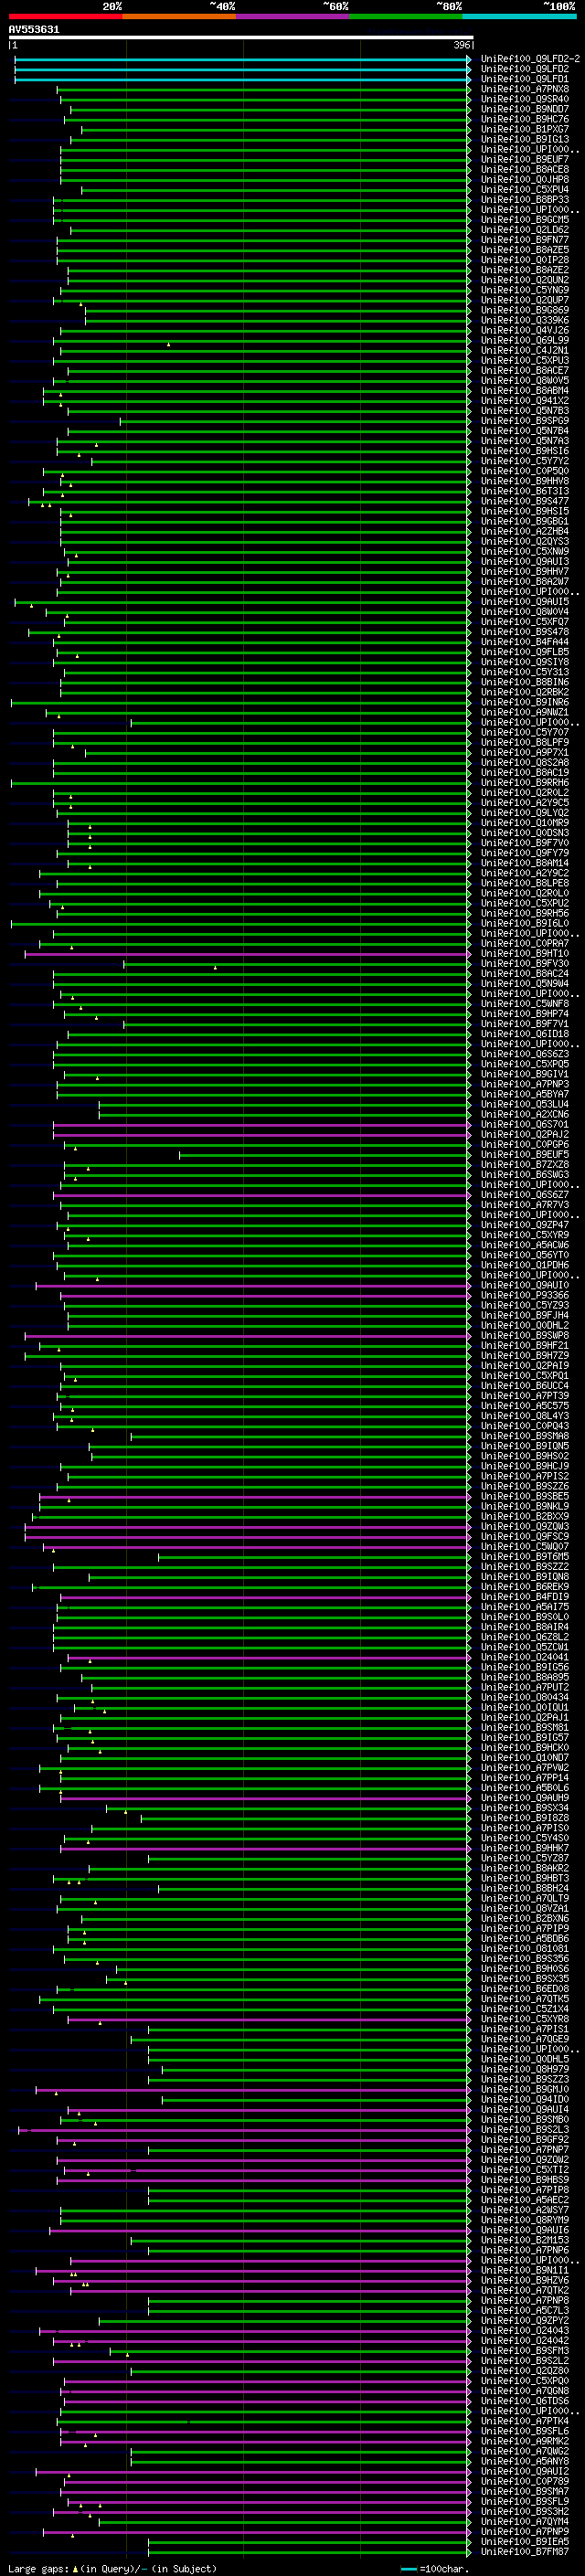Viewport: 585px width, 2576px height.
Task: Select label UniRef100_B9HF21
Action: tap(525, 1346)
